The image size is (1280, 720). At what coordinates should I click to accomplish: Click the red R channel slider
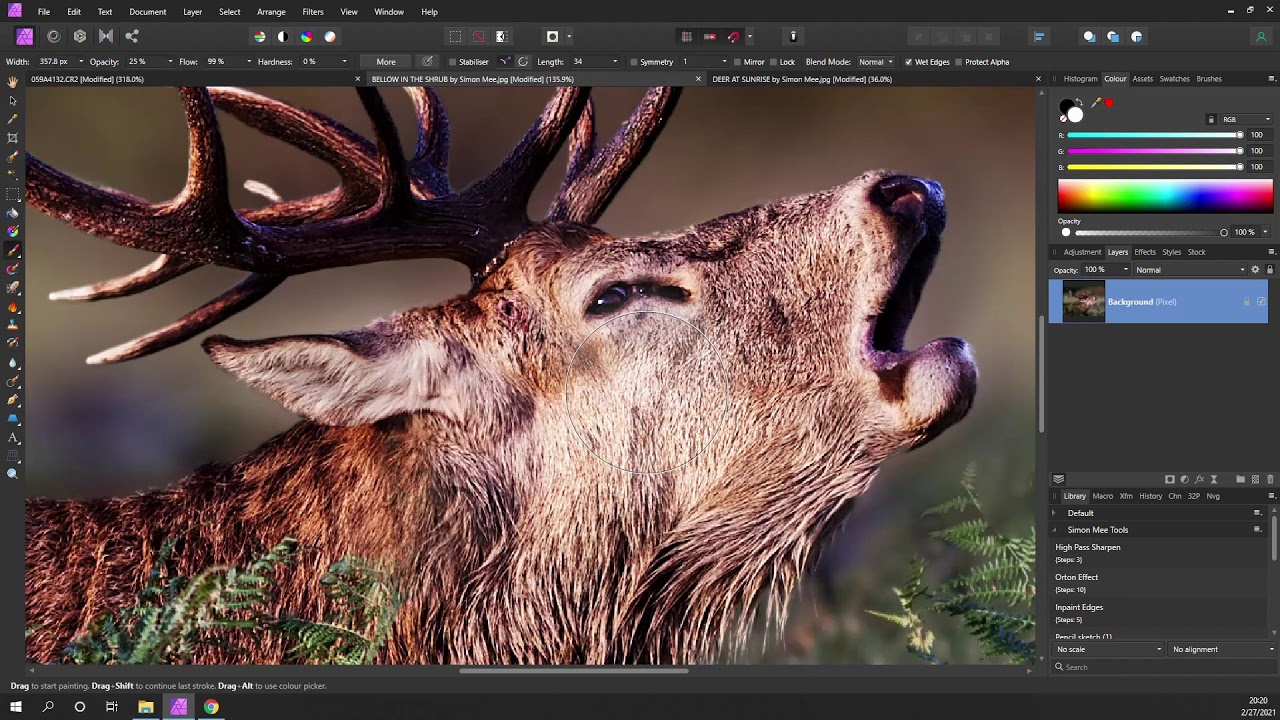click(1155, 135)
